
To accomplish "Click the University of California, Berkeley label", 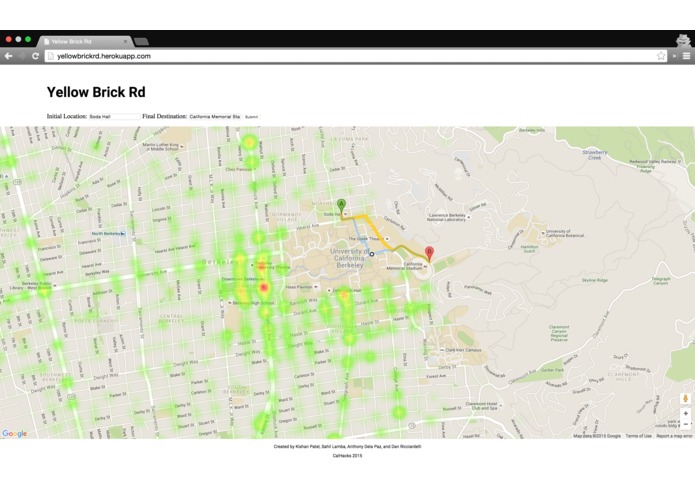I will coord(349,258).
